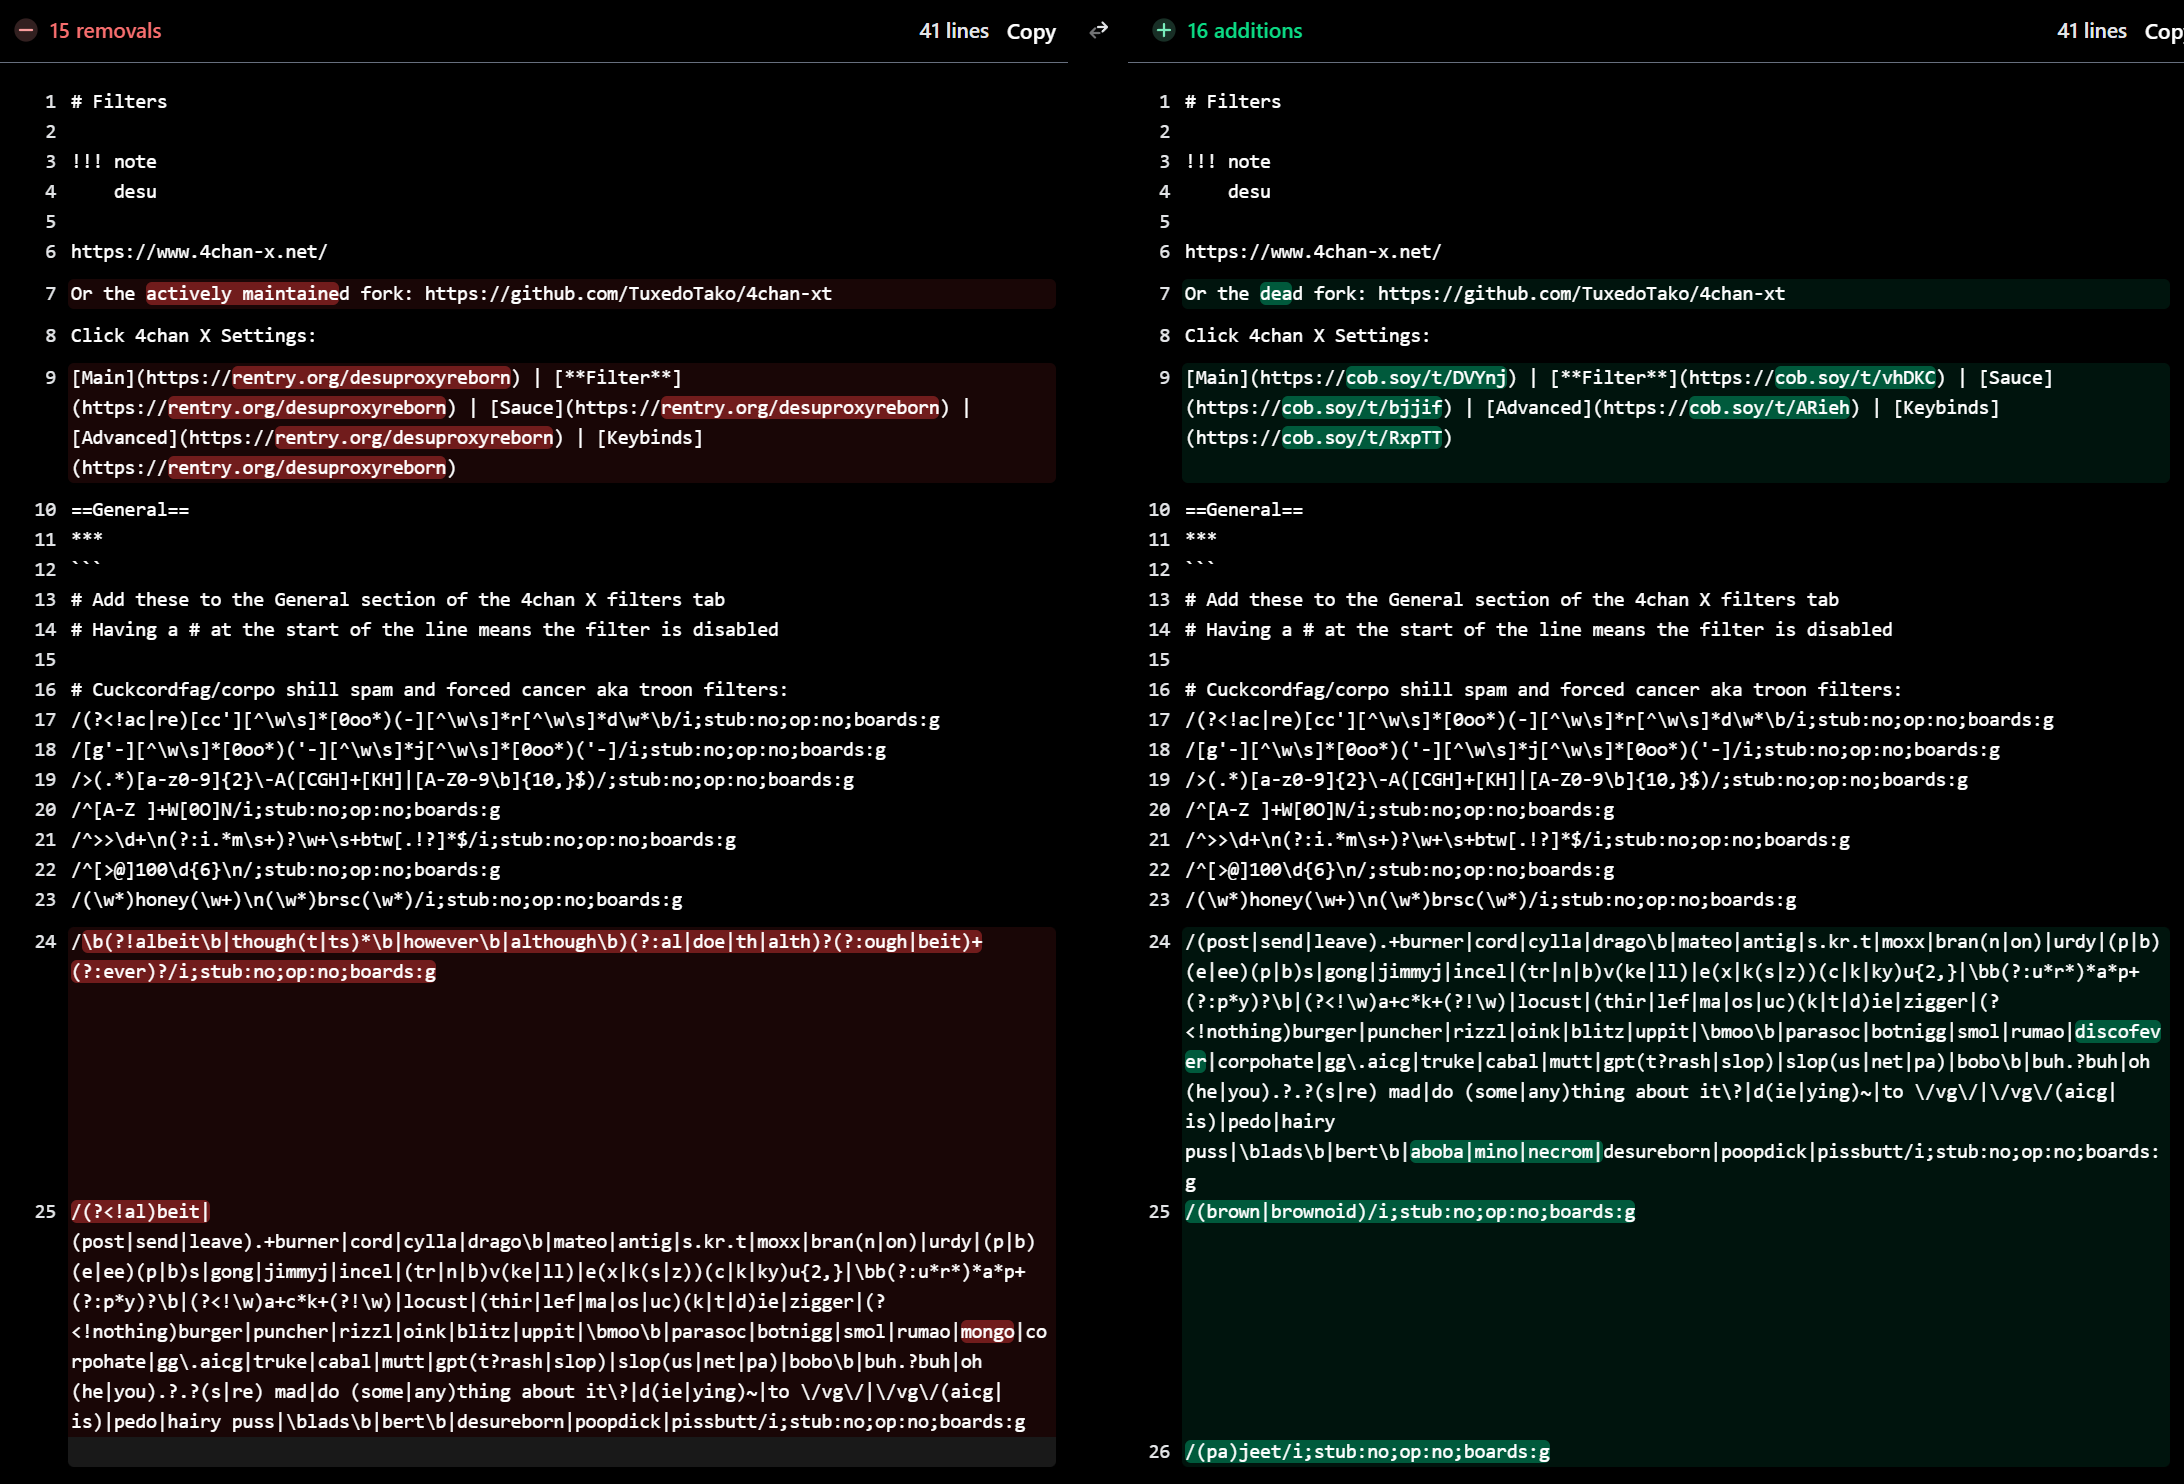Click the 4chan-x.net URL in left pane
2184x1484 pixels.
pos(199,252)
